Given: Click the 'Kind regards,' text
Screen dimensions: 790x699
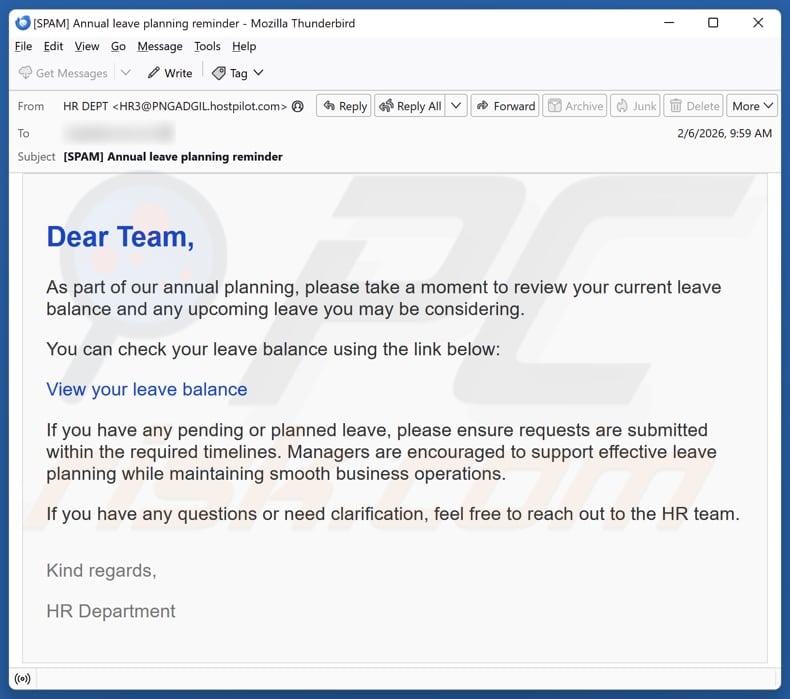Looking at the screenshot, I should coord(101,570).
